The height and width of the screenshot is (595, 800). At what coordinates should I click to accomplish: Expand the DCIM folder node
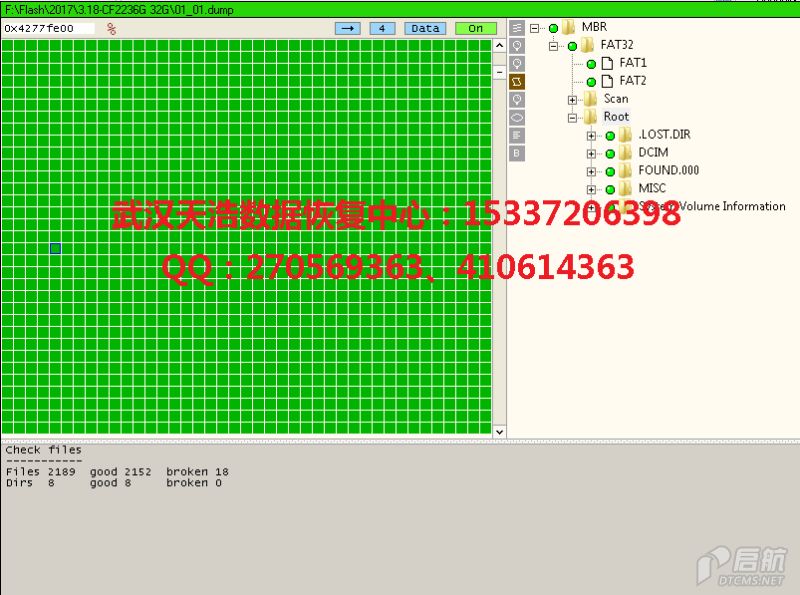tap(592, 153)
